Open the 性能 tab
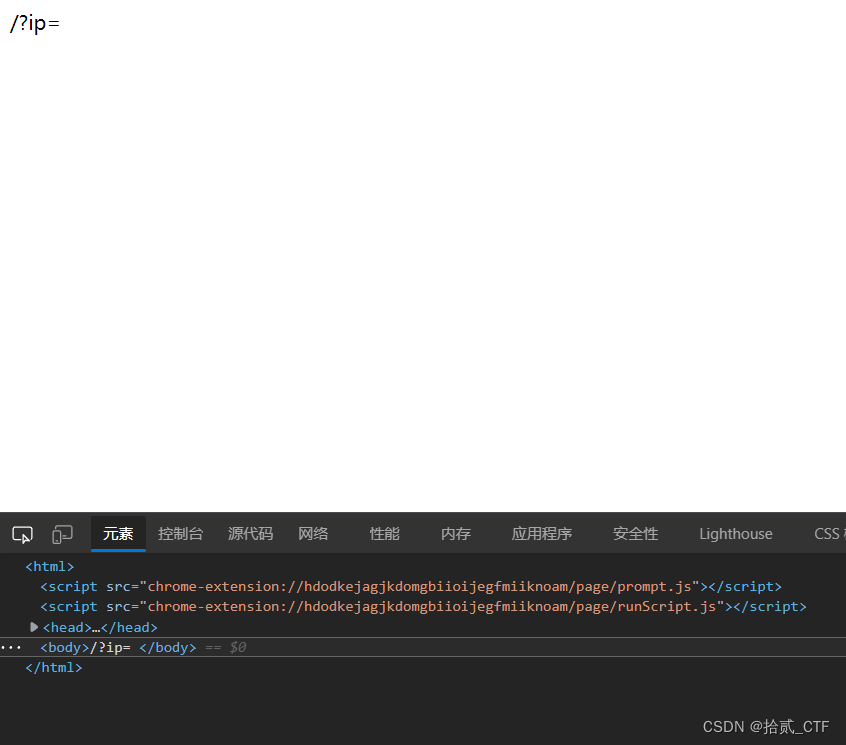846x745 pixels. pos(384,534)
